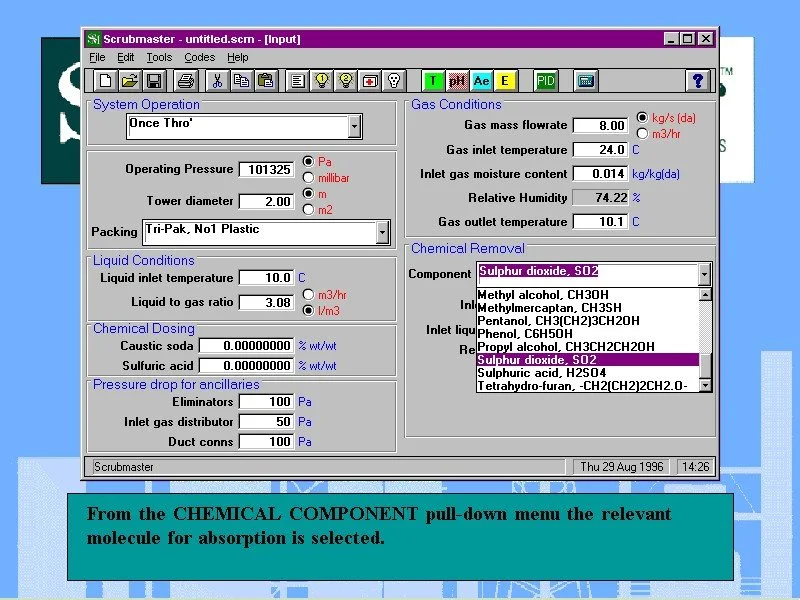Image resolution: width=800 pixels, height=600 pixels.
Task: Click the Duct conns pressure field
Action: 266,441
